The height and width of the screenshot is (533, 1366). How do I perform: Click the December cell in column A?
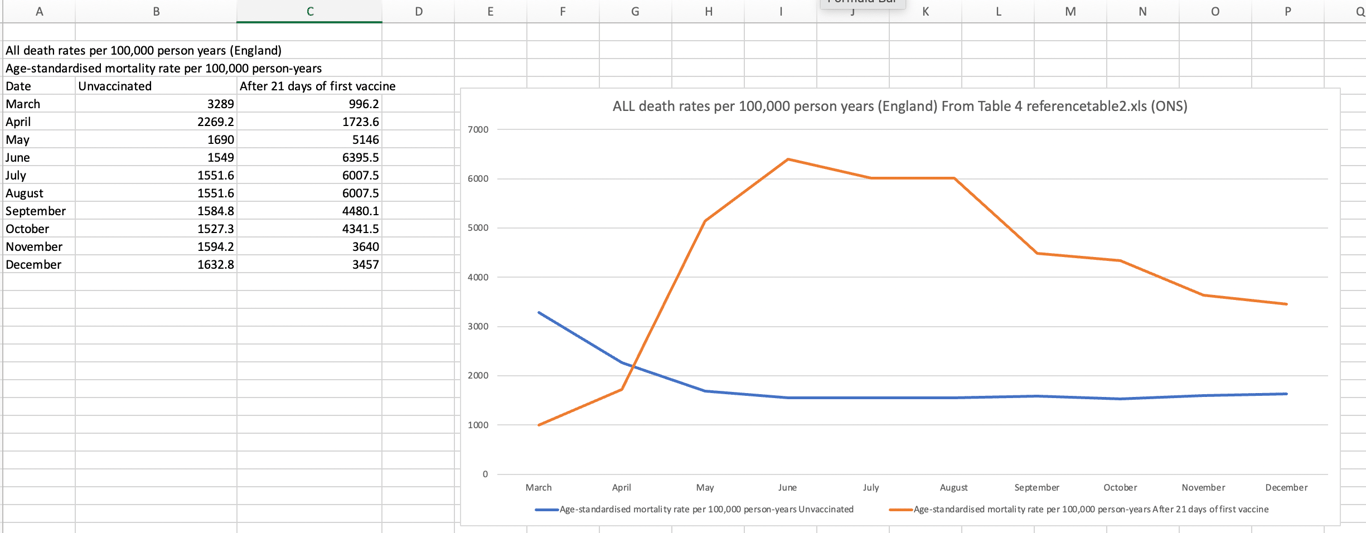pos(39,264)
